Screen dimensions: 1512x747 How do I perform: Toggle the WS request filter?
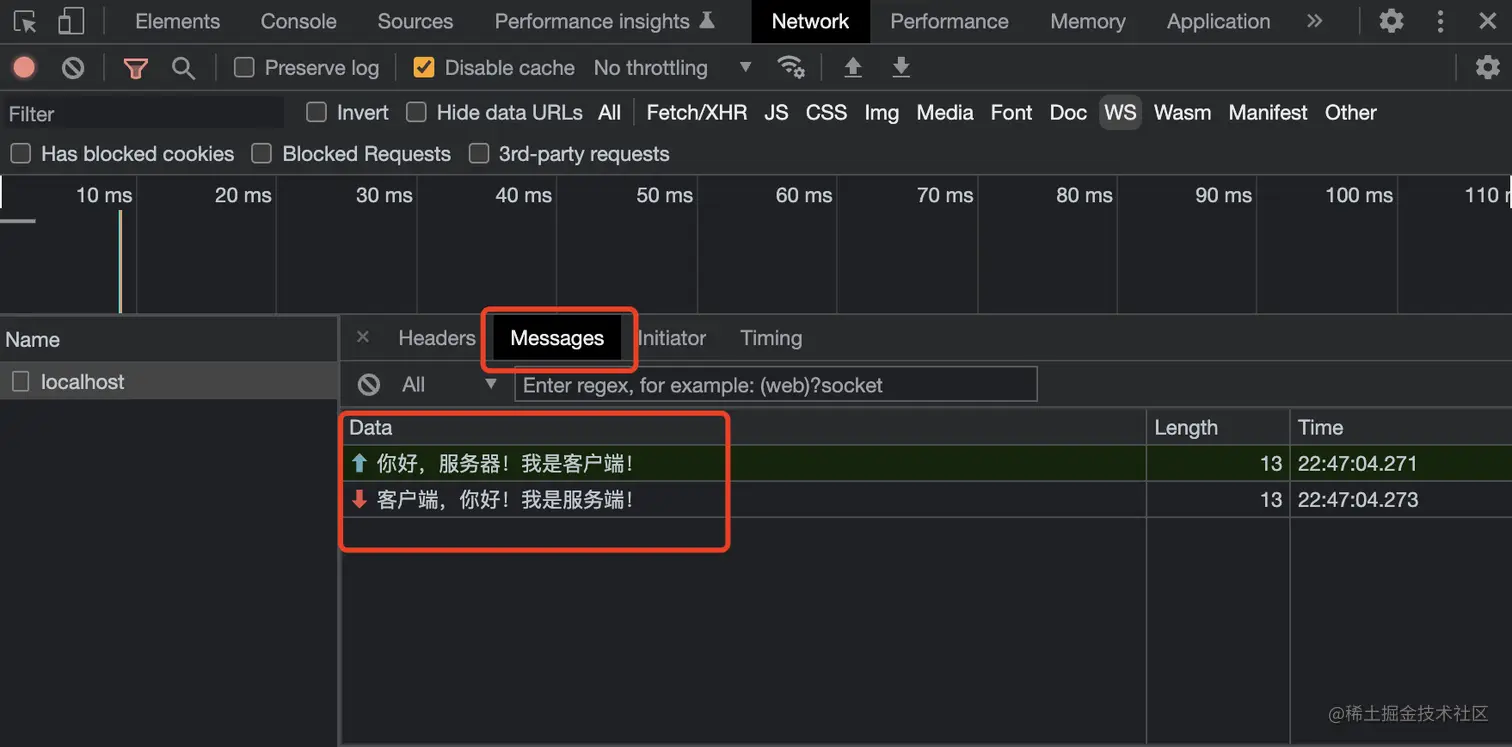[x=1120, y=113]
